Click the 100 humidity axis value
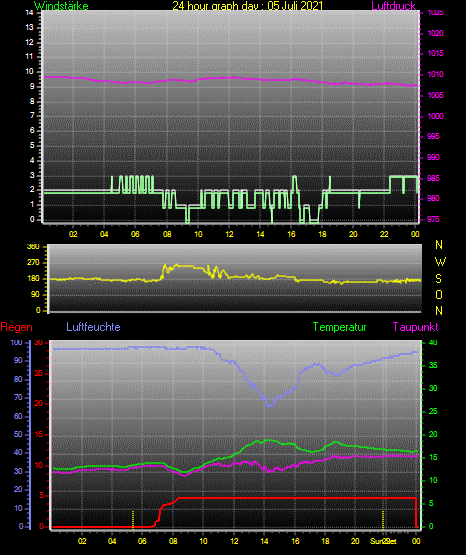The width and height of the screenshot is (466, 555). (x=17, y=342)
